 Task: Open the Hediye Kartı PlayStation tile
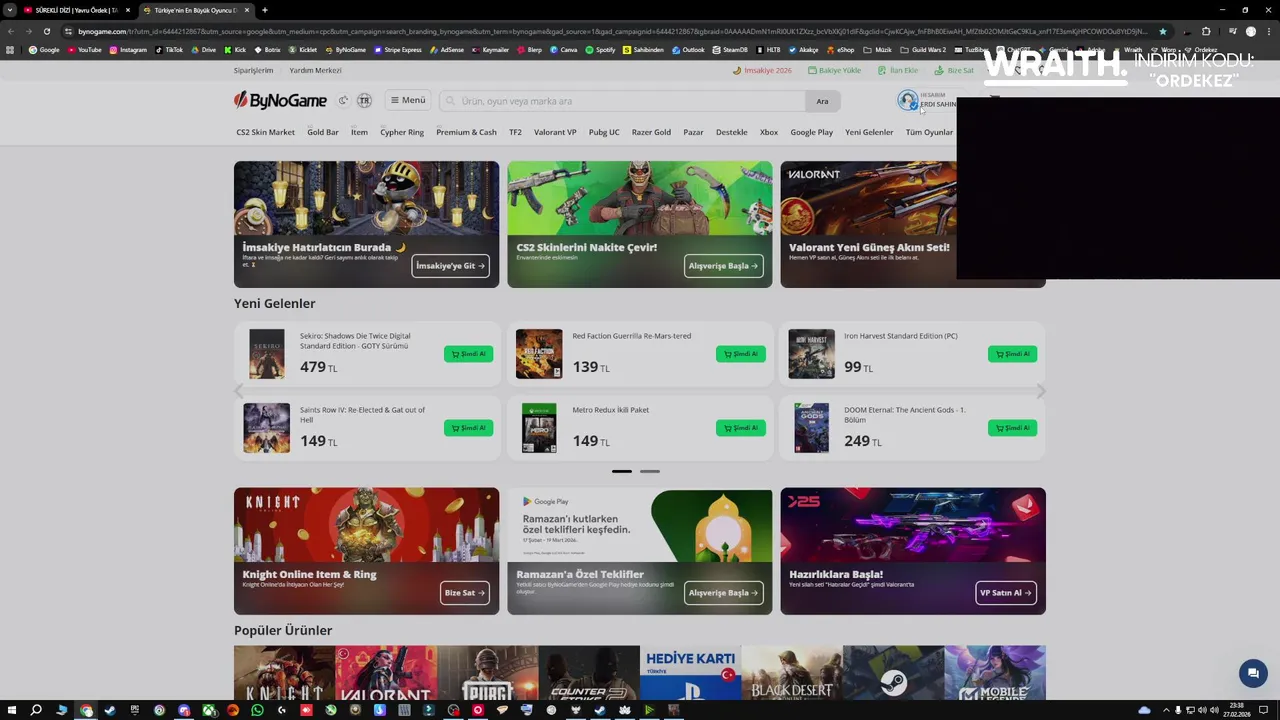[x=690, y=673]
